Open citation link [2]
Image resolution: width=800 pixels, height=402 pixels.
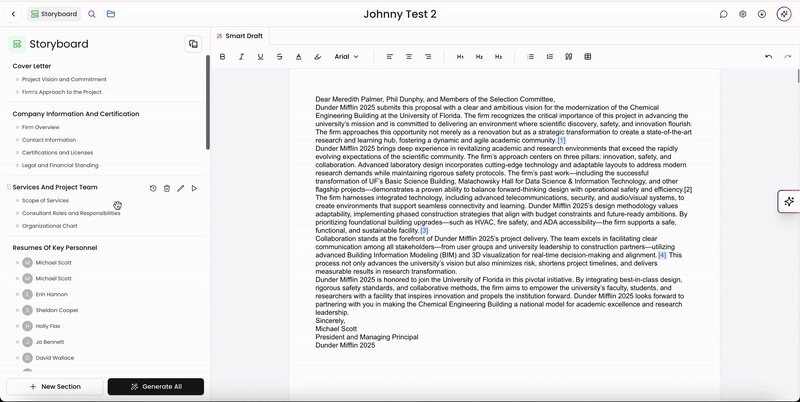pos(688,190)
